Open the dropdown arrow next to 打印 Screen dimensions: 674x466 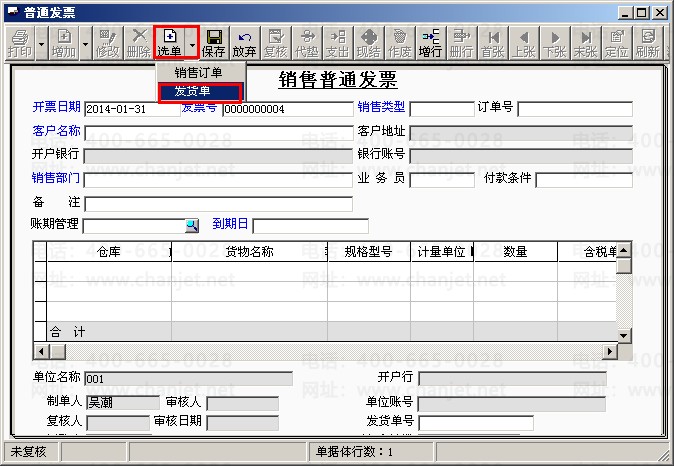pyautogui.click(x=41, y=43)
